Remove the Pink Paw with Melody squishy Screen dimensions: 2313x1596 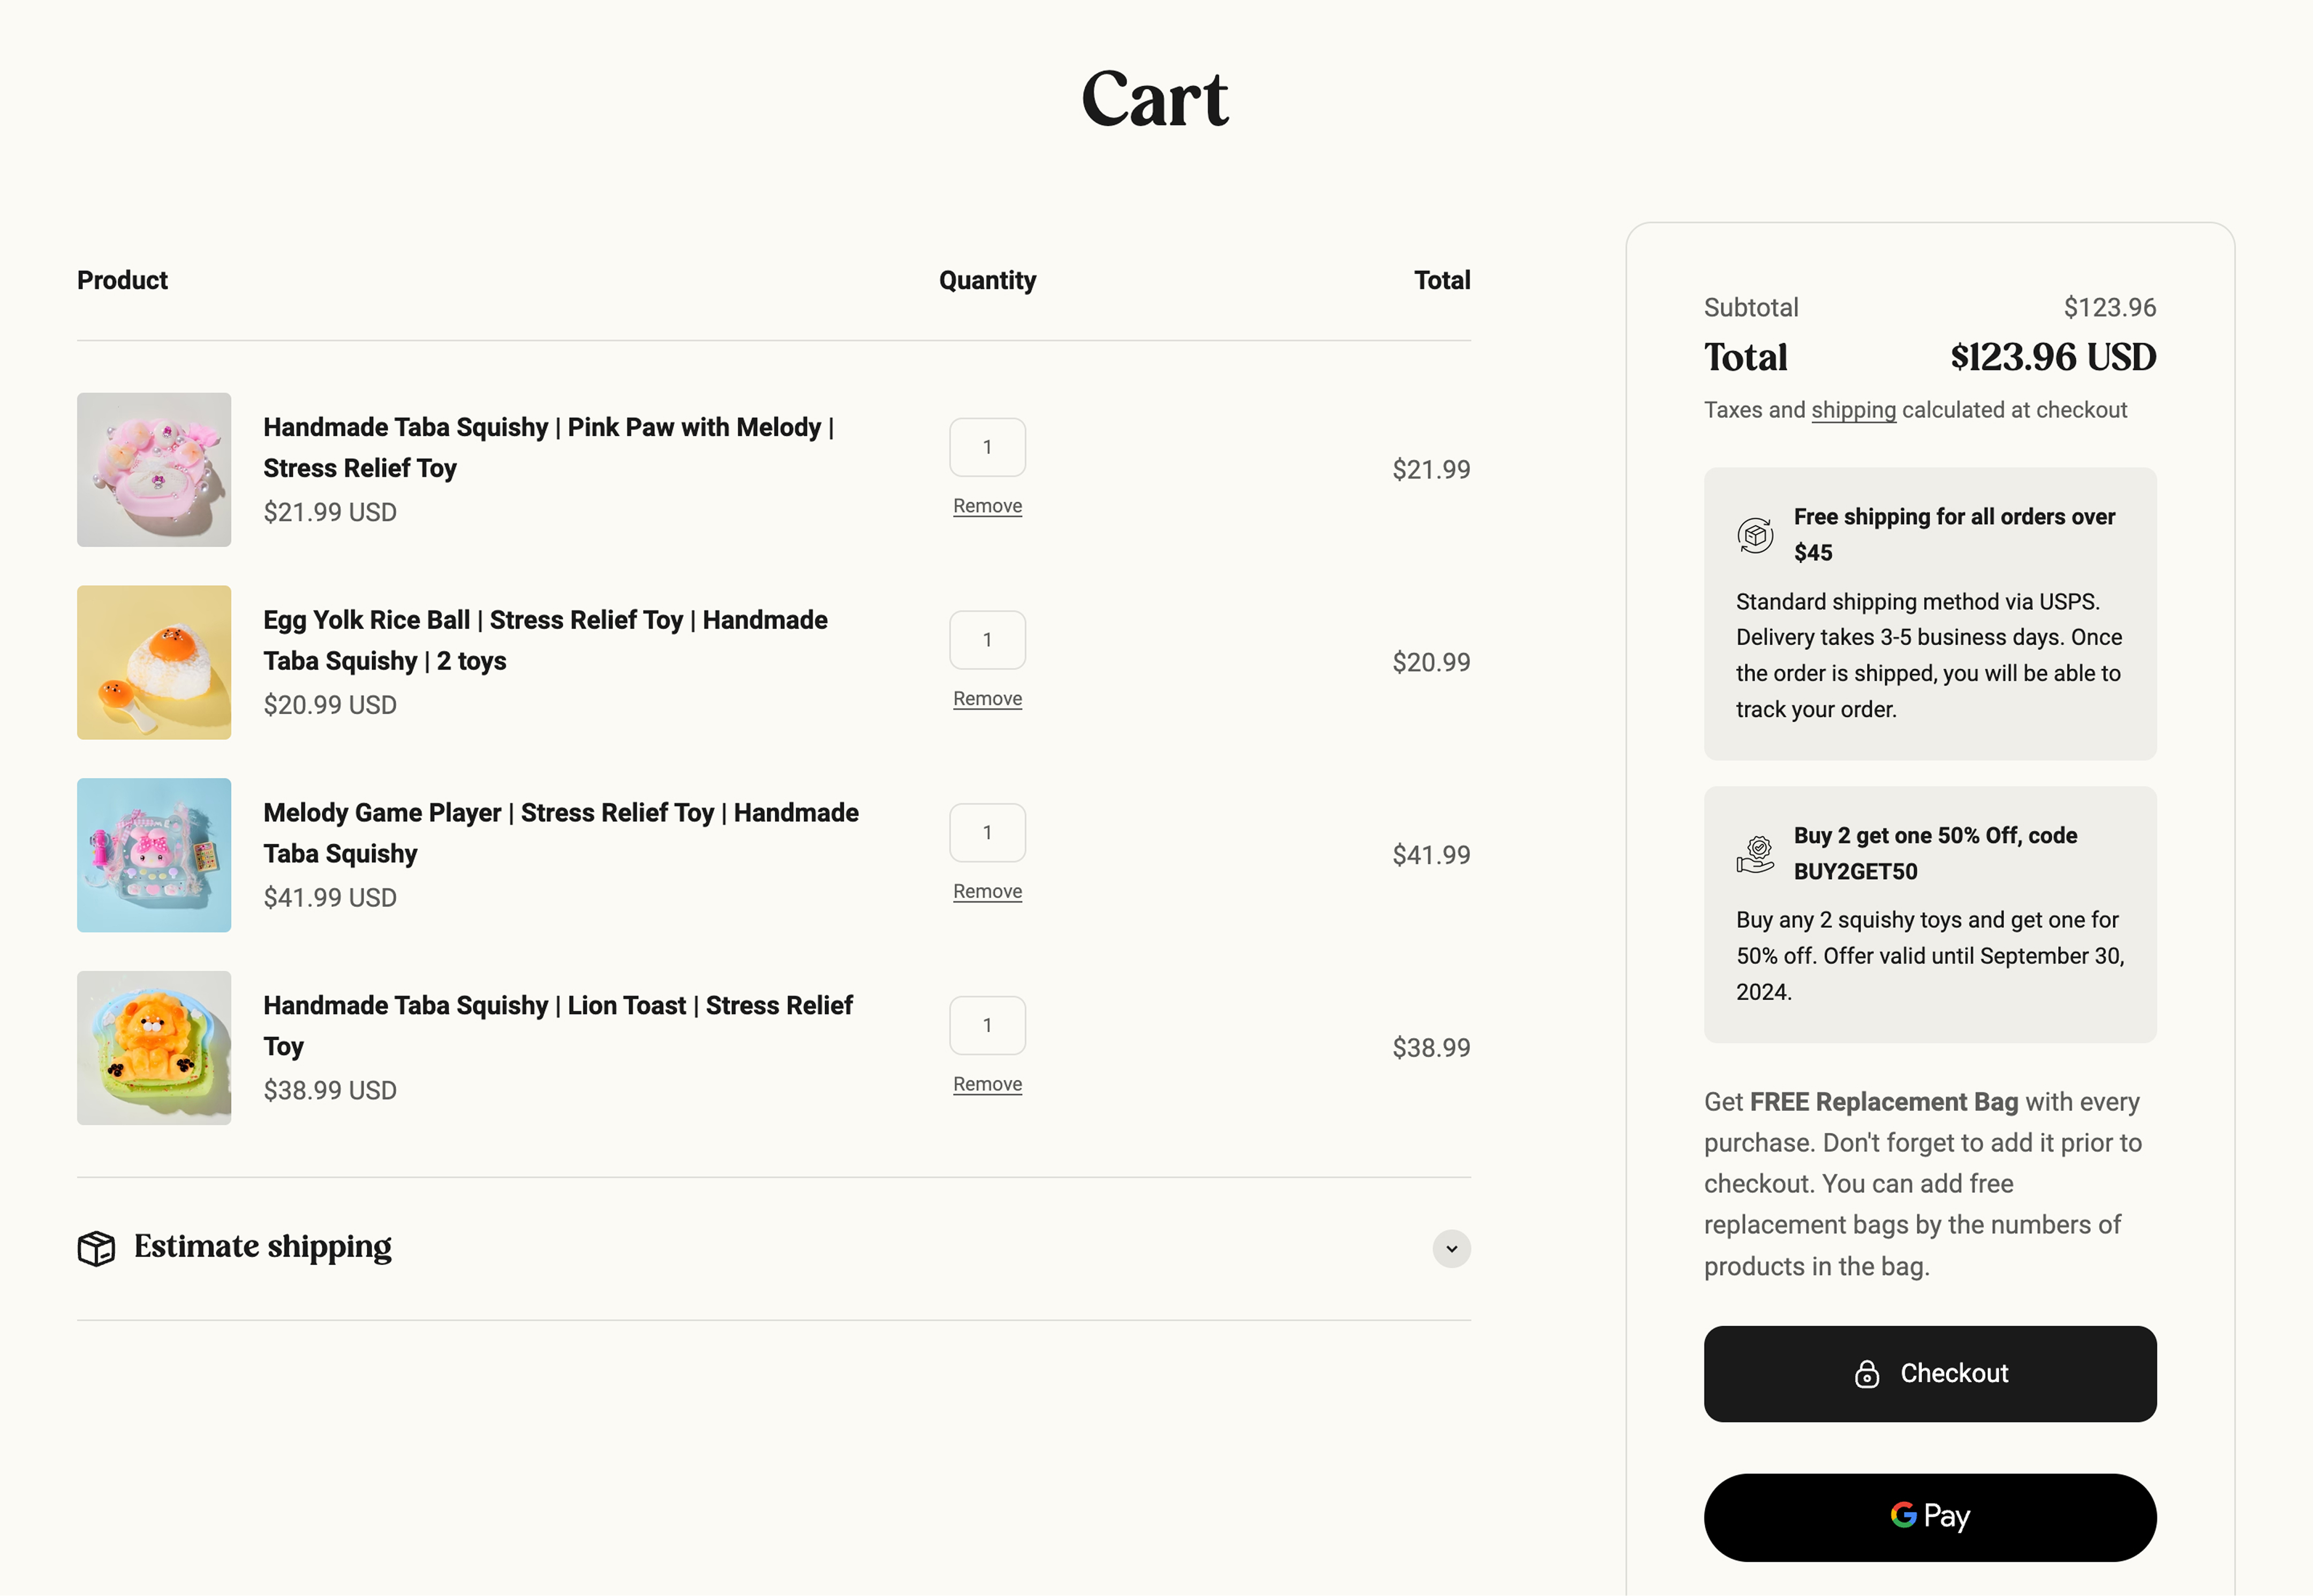click(x=987, y=506)
